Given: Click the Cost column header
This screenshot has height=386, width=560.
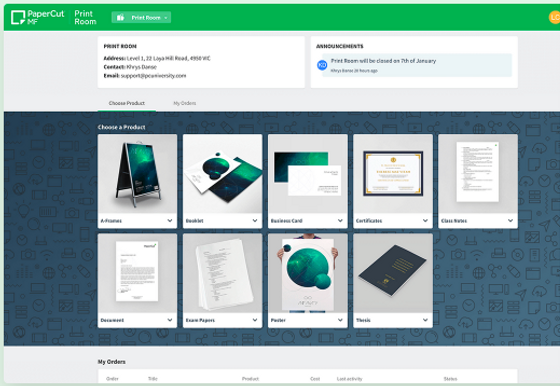Looking at the screenshot, I should pos(315,379).
